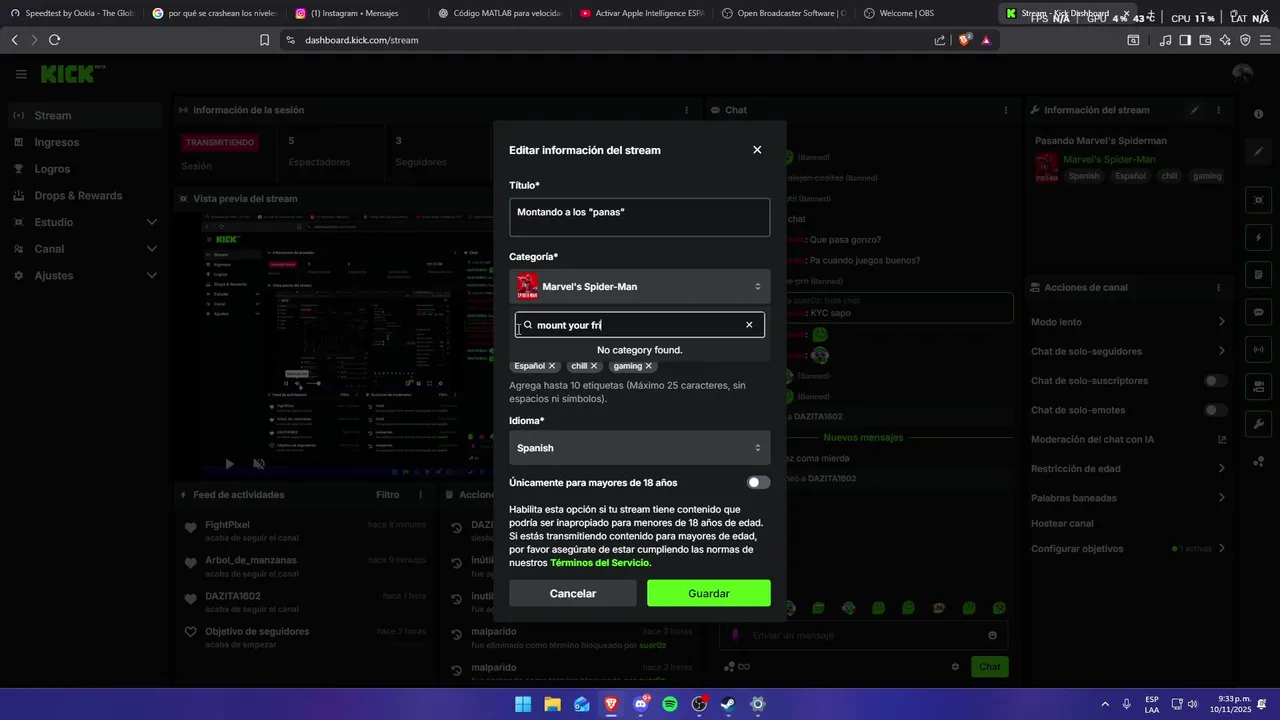Click the broadcast signal icon in right sidebar
This screenshot has height=720, width=1280.
(x=1259, y=349)
